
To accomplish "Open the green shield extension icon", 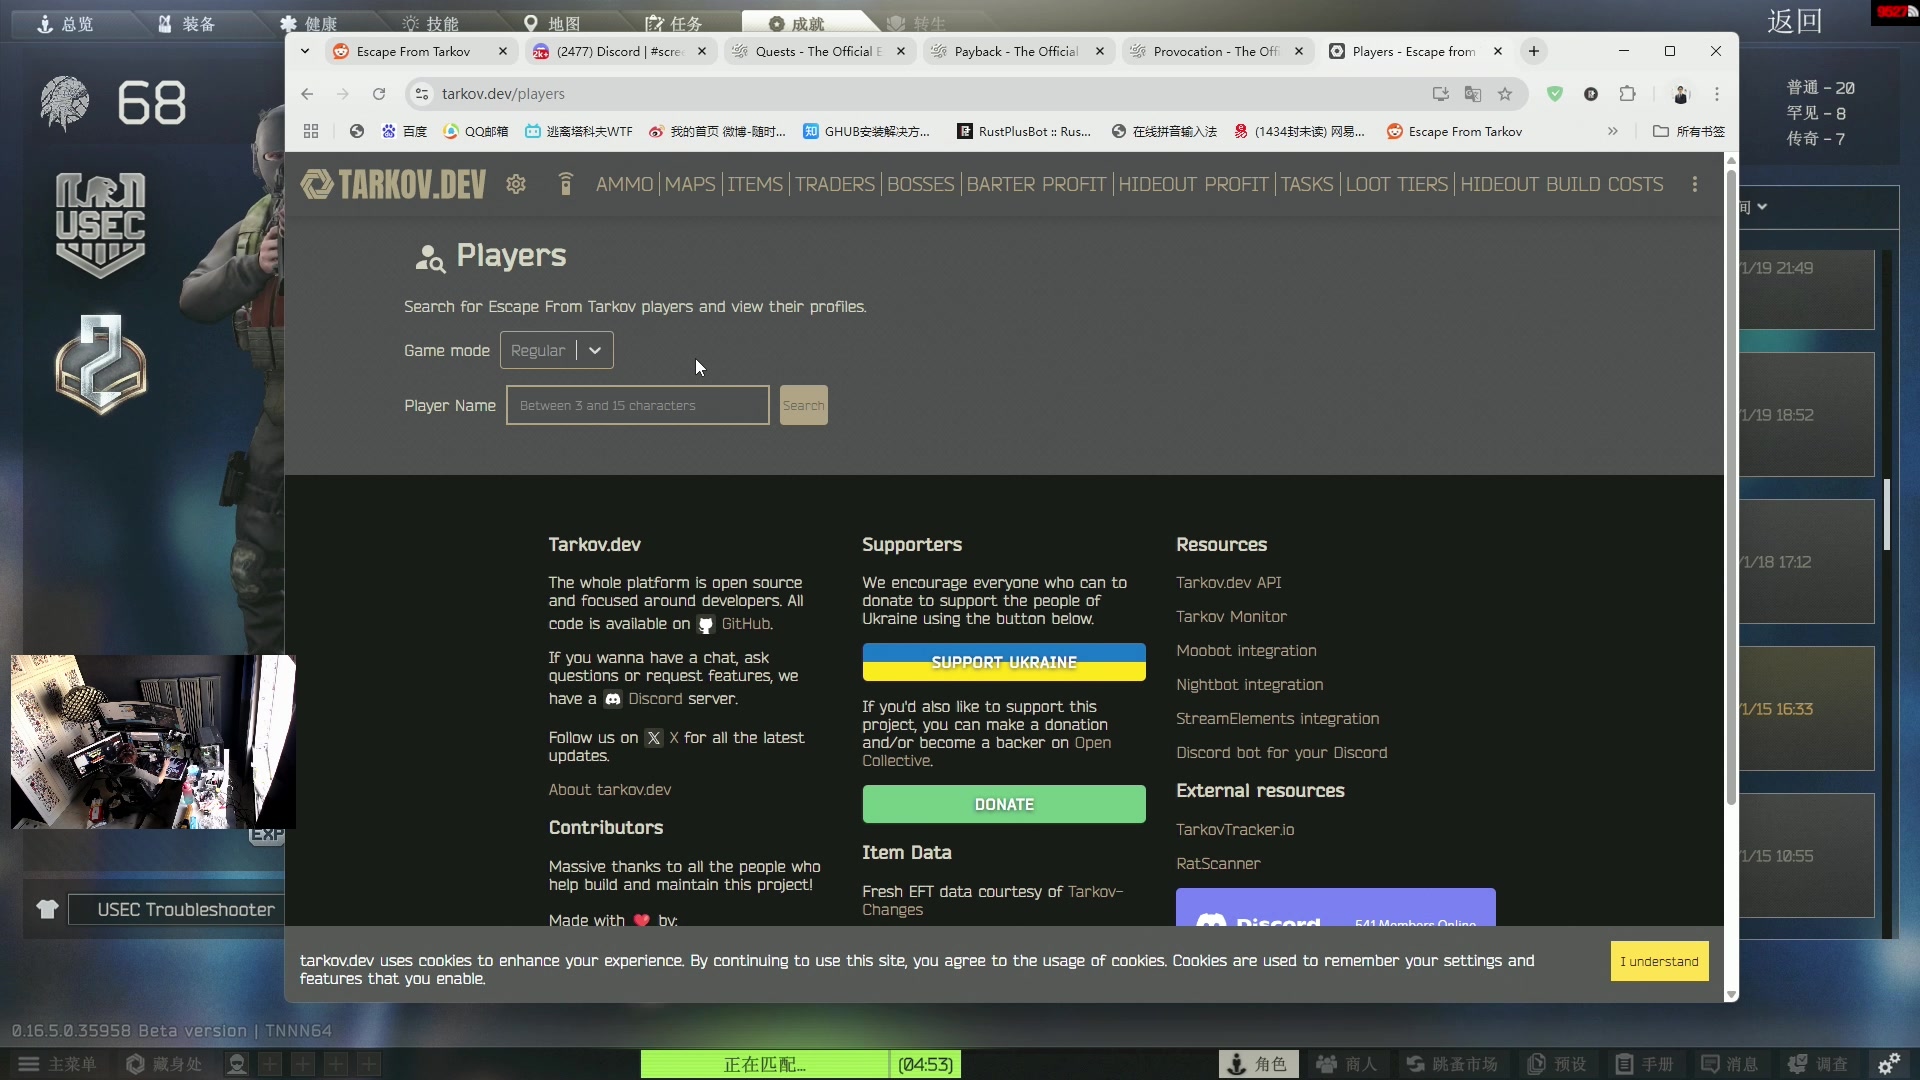I will pyautogui.click(x=1555, y=94).
